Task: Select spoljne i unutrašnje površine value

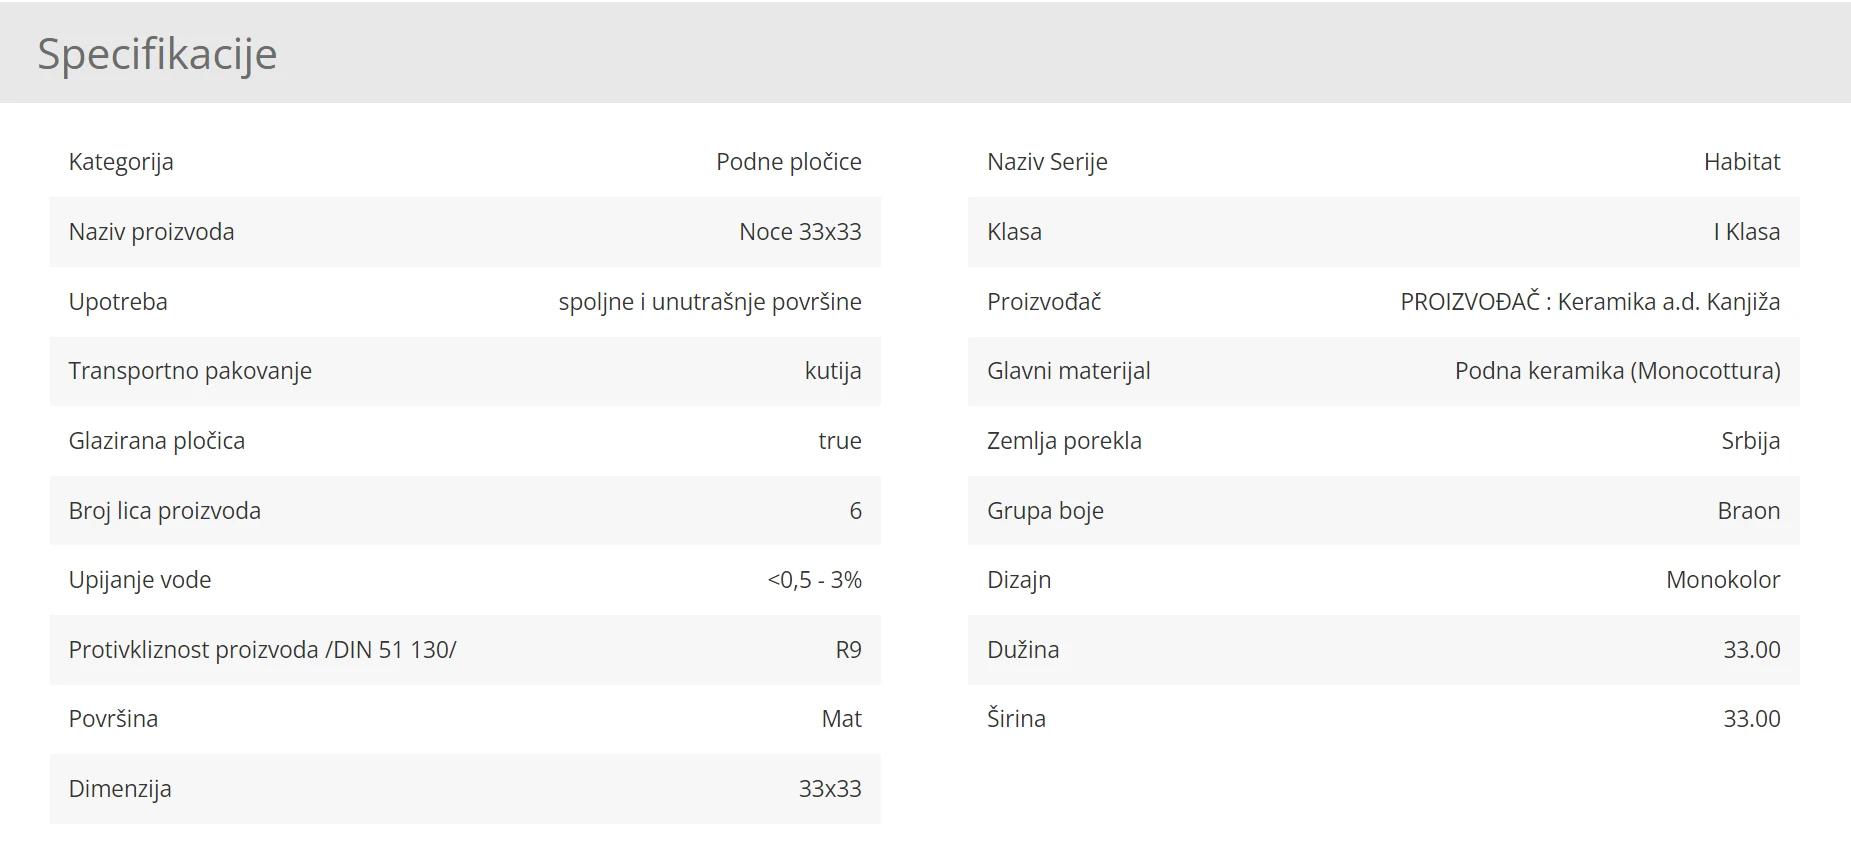Action: click(710, 302)
